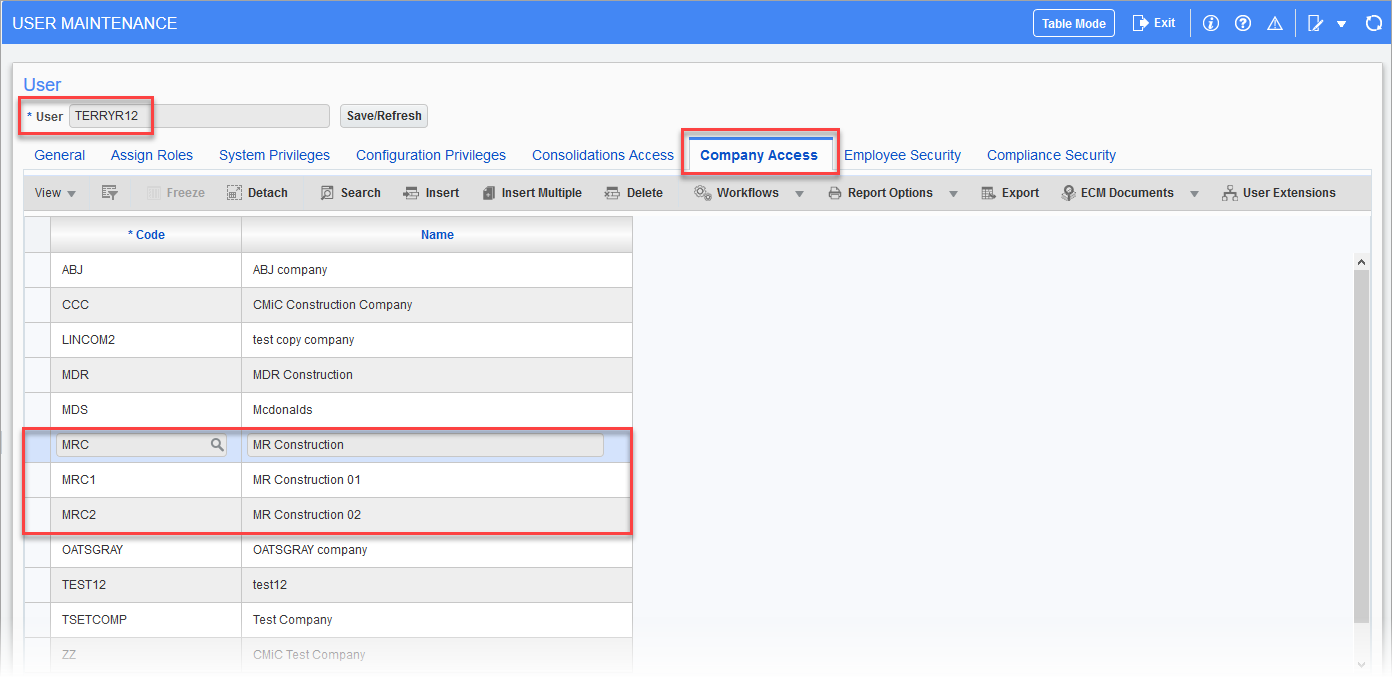The width and height of the screenshot is (1392, 678).
Task: Select the MDR code cell
Action: [146, 375]
